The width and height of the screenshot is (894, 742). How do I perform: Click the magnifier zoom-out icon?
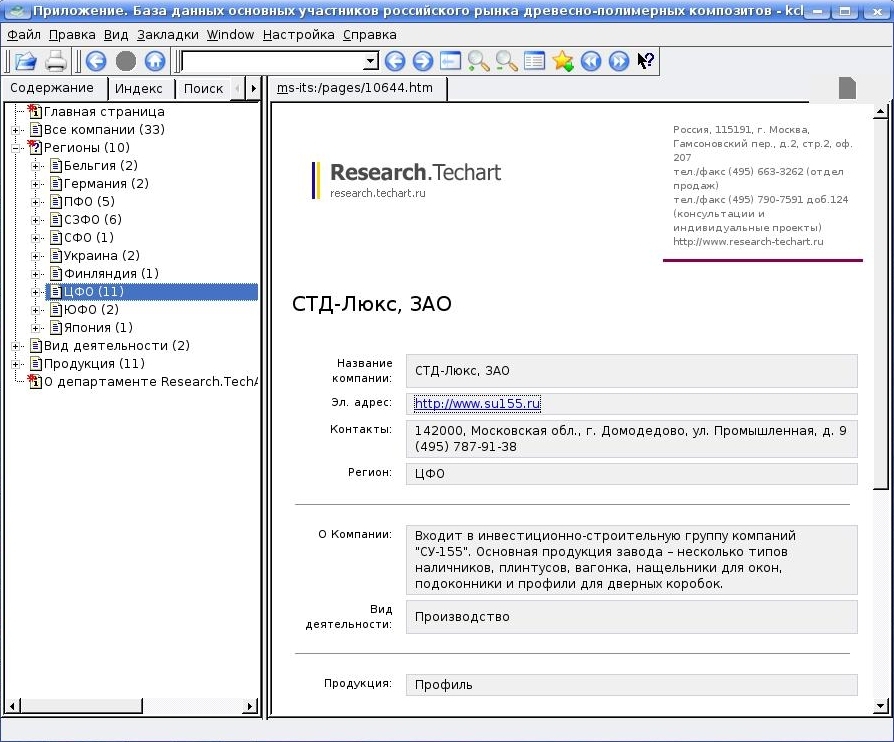tap(506, 61)
